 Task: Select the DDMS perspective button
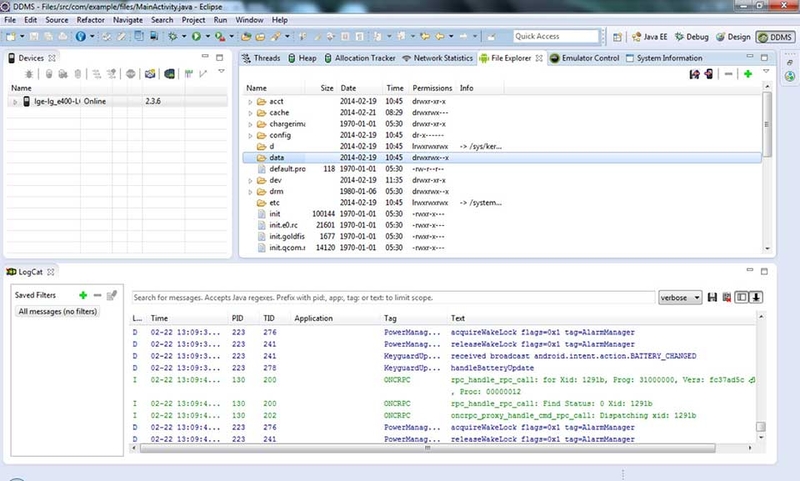(x=775, y=37)
